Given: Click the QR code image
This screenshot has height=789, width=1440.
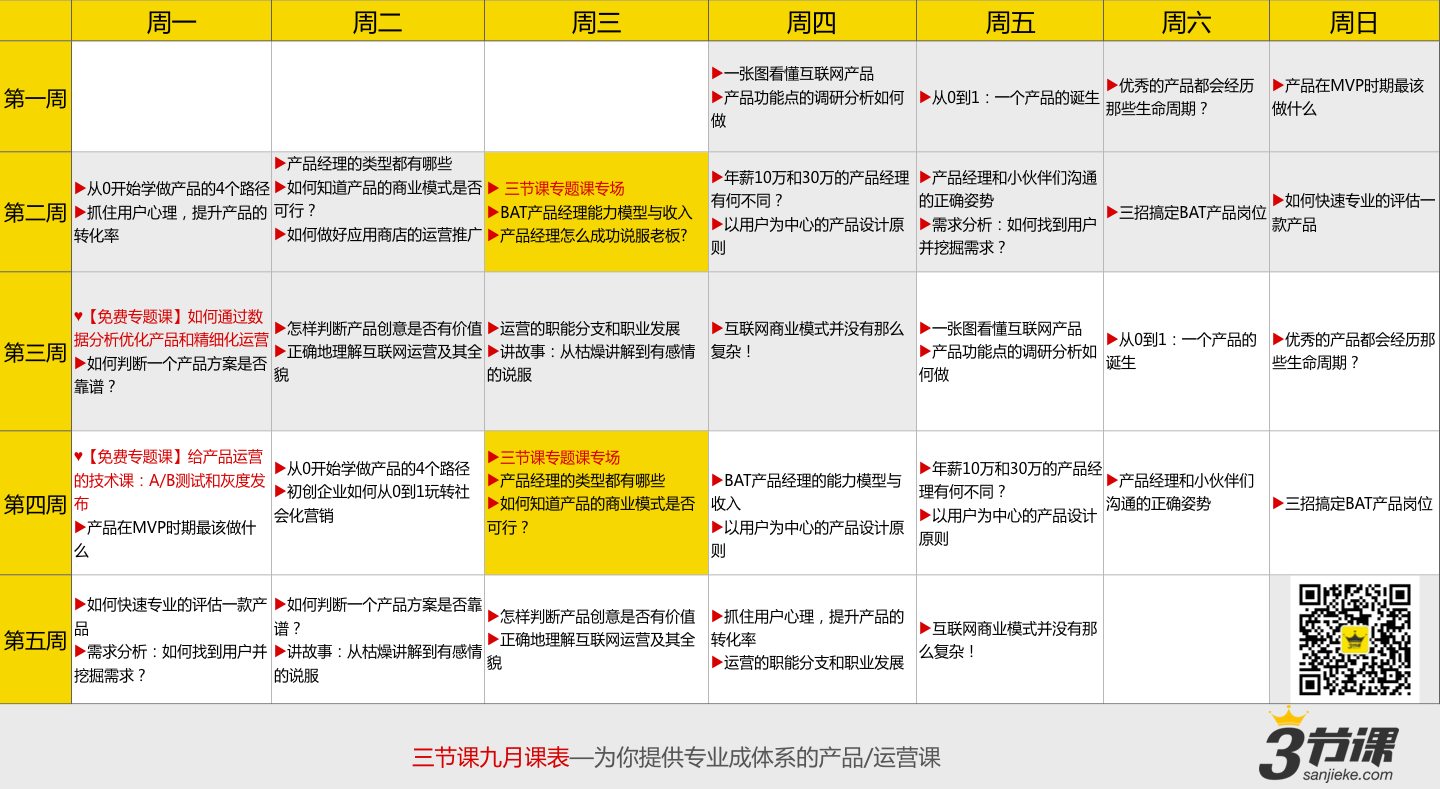Looking at the screenshot, I should [x=1355, y=639].
